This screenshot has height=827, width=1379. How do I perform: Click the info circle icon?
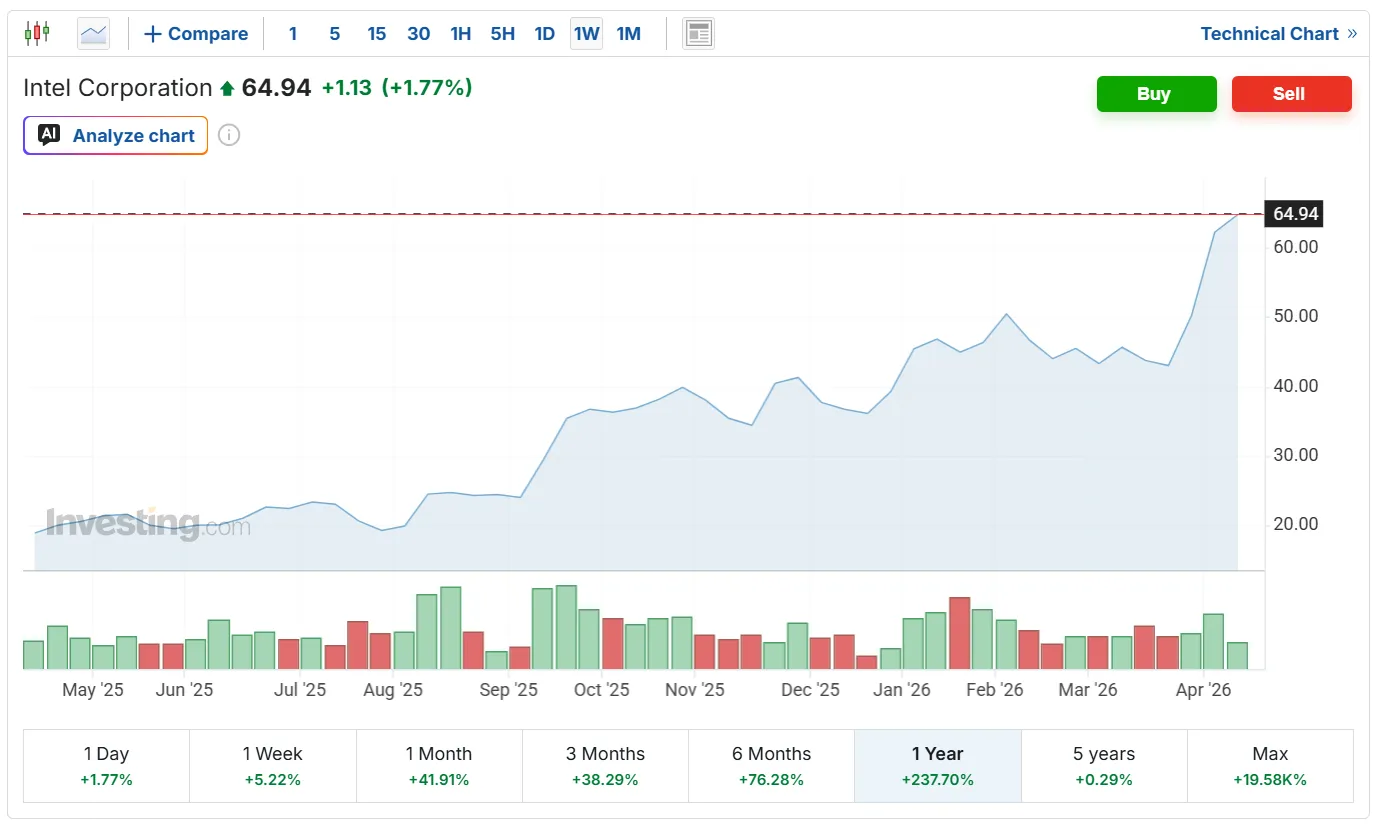tap(229, 135)
